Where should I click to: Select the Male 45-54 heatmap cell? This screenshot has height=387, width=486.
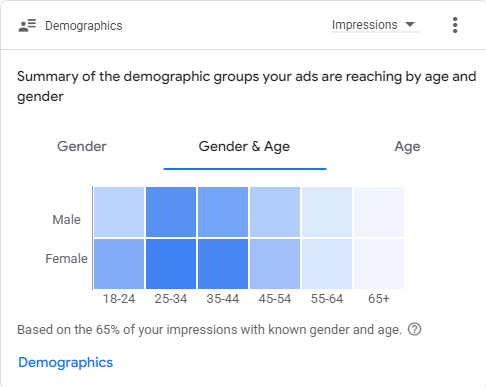275,212
